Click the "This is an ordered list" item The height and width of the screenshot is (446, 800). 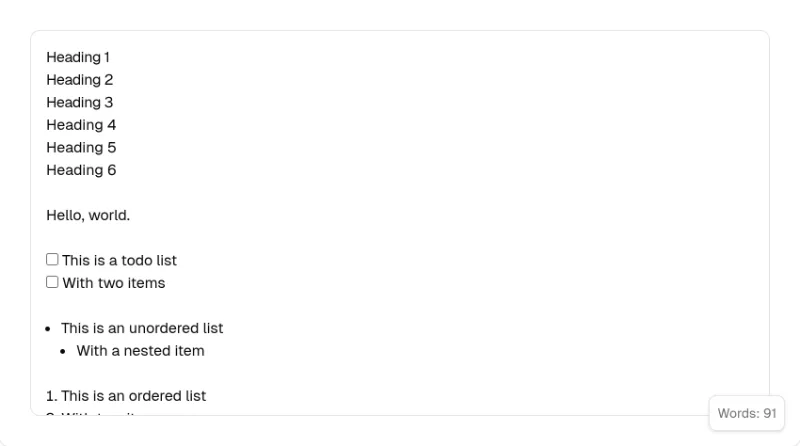133,396
